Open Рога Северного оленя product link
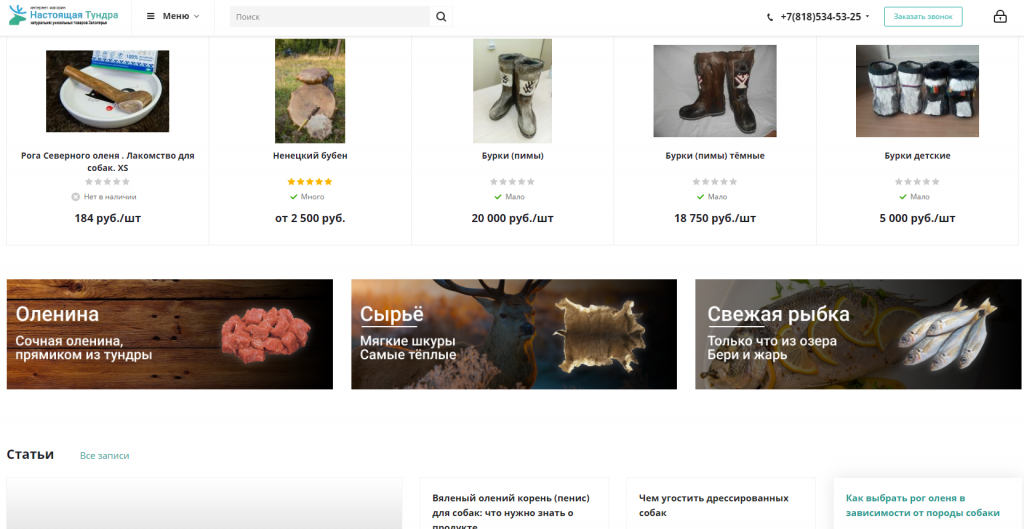The width and height of the screenshot is (1024, 529). (x=108, y=161)
